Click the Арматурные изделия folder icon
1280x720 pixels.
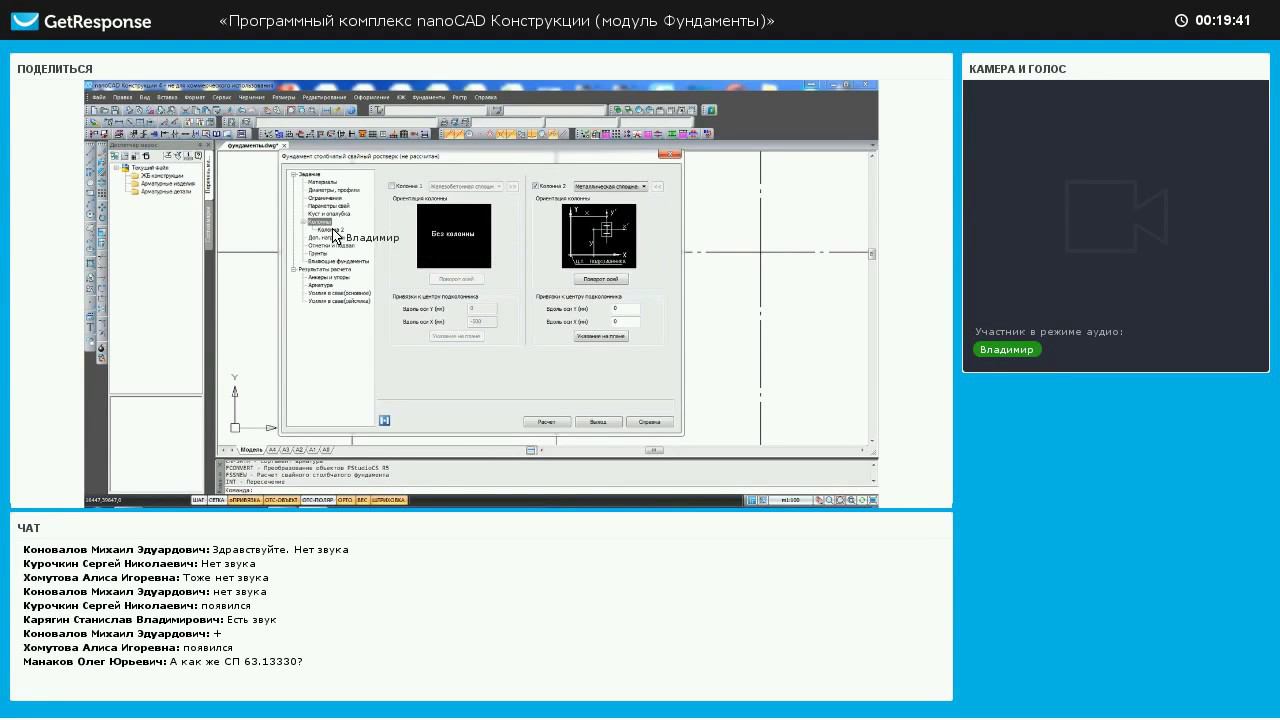[x=134, y=184]
